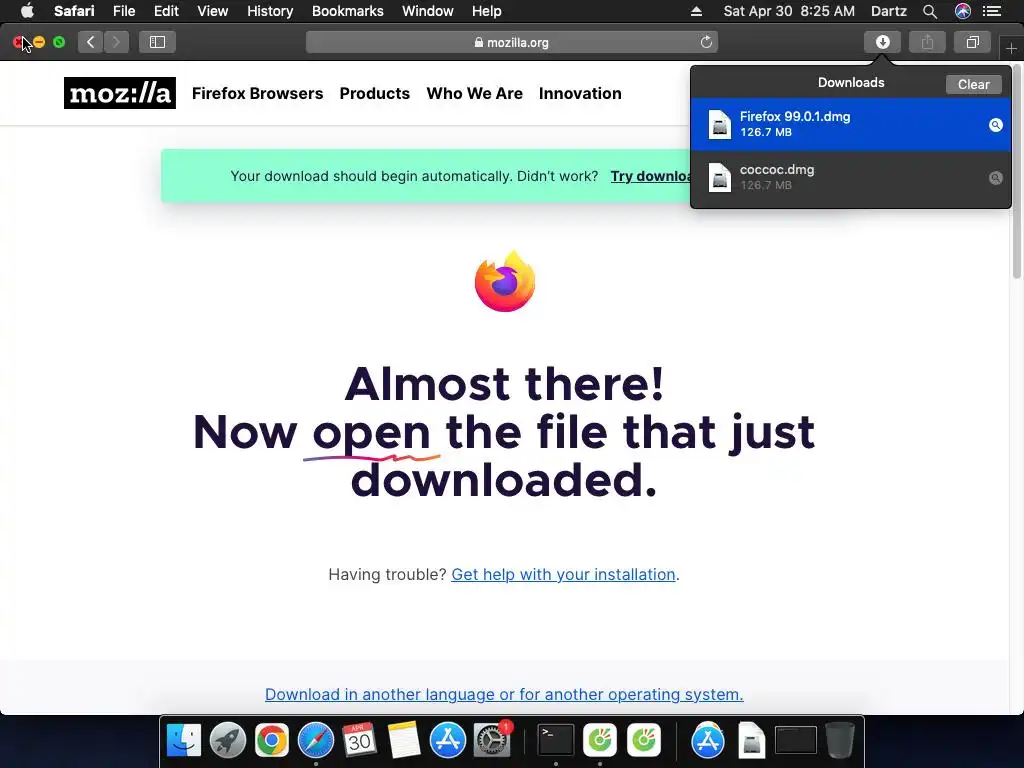
Task: Expand the Innovation navigation menu
Action: [x=580, y=93]
